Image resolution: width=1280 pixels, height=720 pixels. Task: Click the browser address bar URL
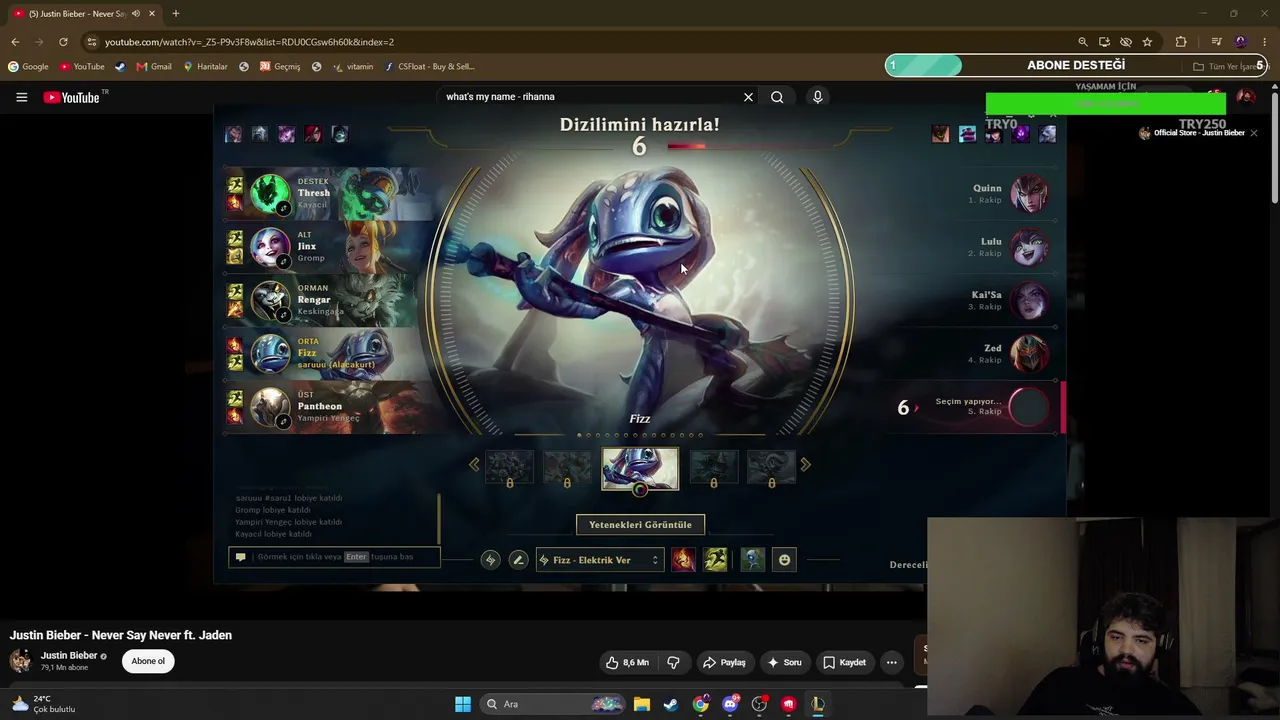pyautogui.click(x=249, y=42)
